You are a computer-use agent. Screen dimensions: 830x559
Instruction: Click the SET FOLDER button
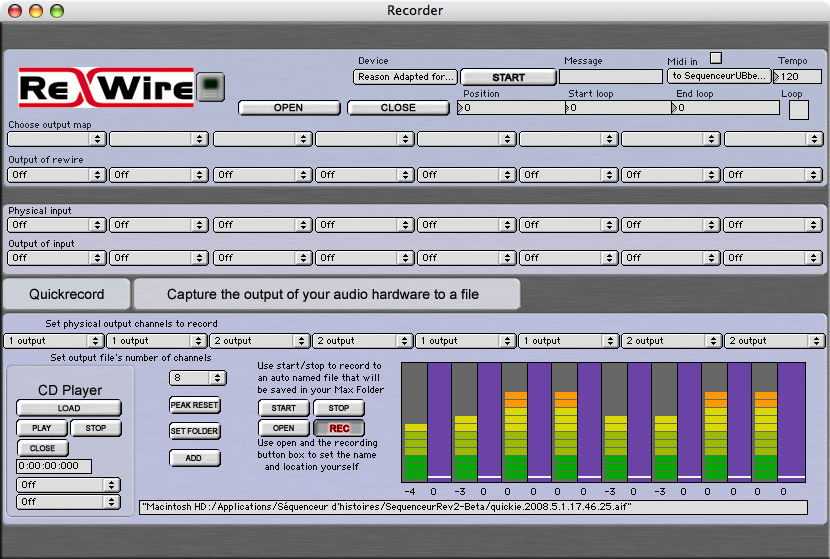tap(195, 431)
